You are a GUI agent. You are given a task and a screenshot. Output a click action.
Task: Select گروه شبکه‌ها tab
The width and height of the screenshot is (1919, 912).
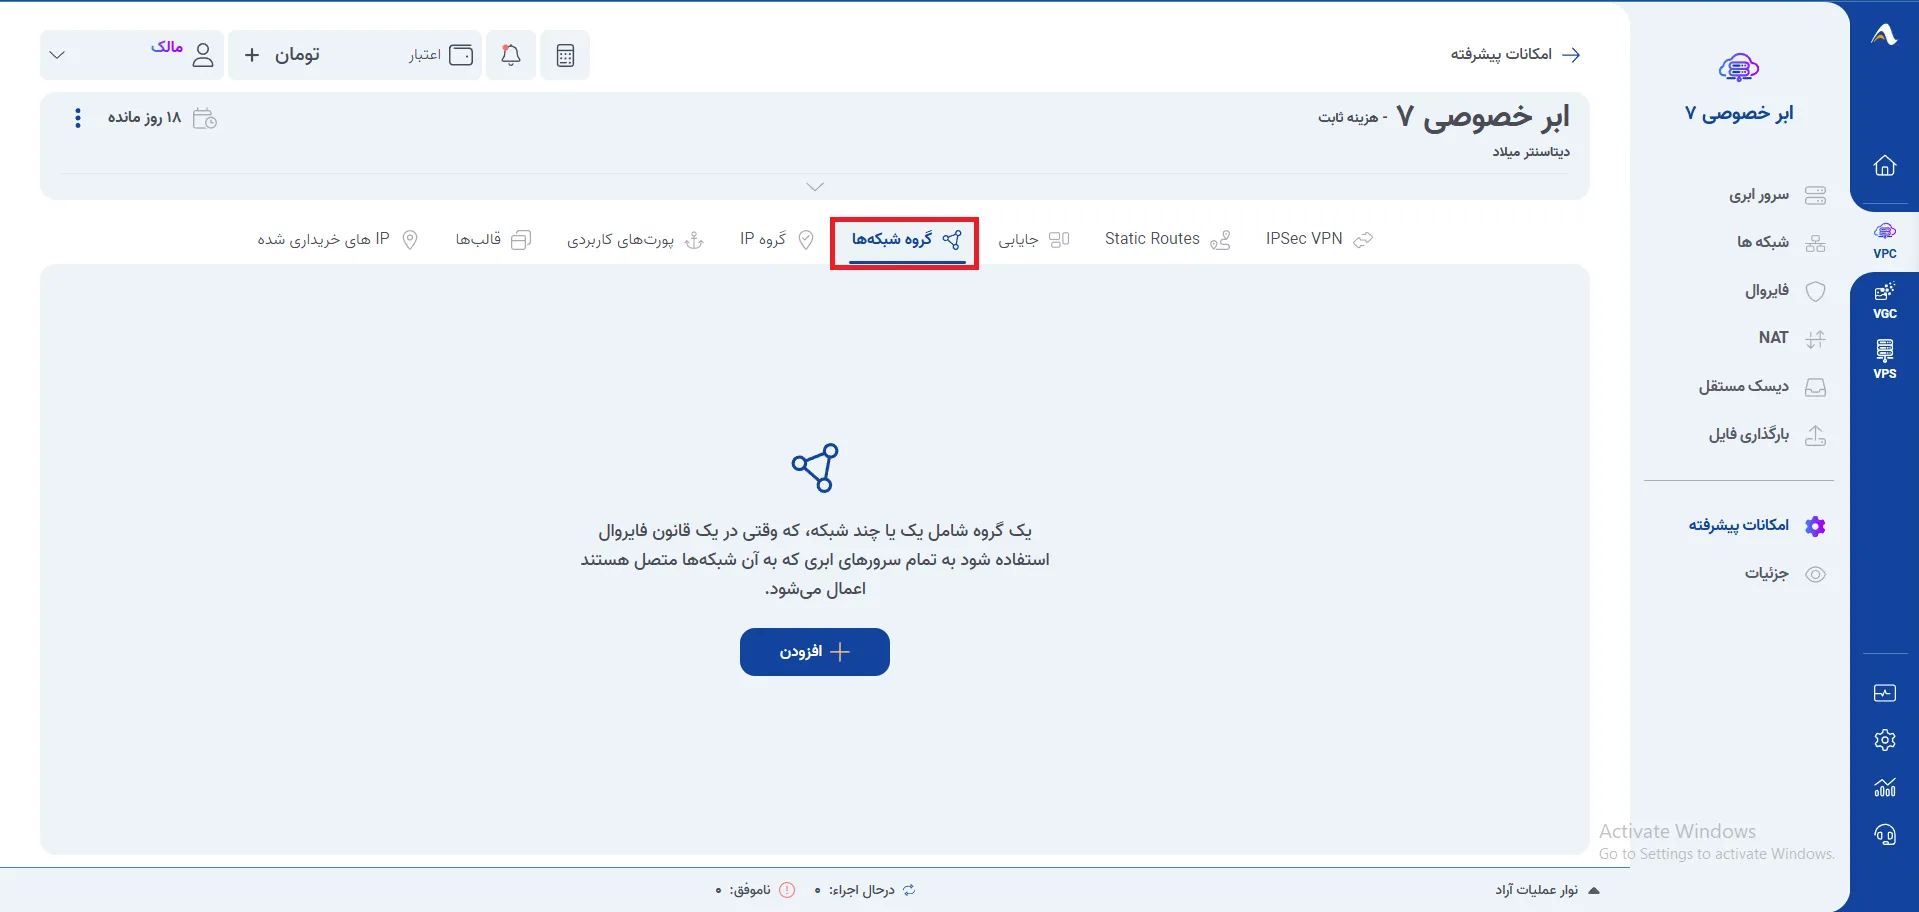[906, 240]
